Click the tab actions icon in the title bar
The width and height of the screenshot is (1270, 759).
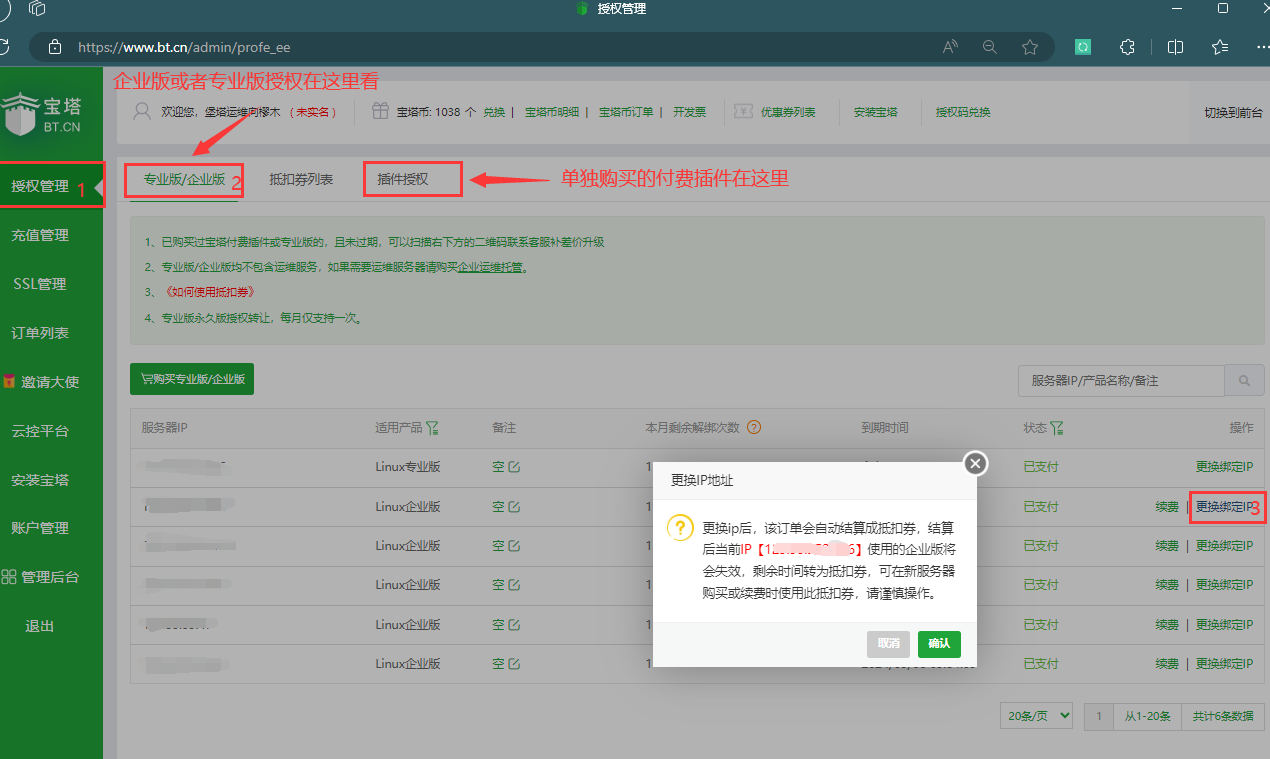[x=37, y=8]
